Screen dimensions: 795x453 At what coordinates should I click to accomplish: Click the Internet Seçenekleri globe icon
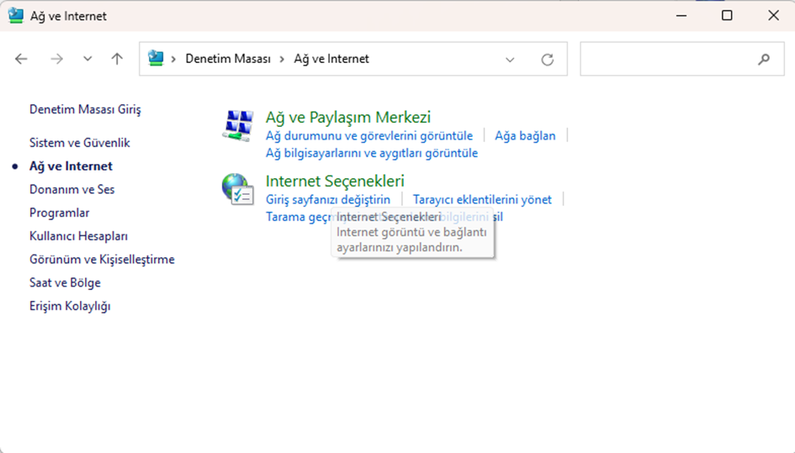237,189
